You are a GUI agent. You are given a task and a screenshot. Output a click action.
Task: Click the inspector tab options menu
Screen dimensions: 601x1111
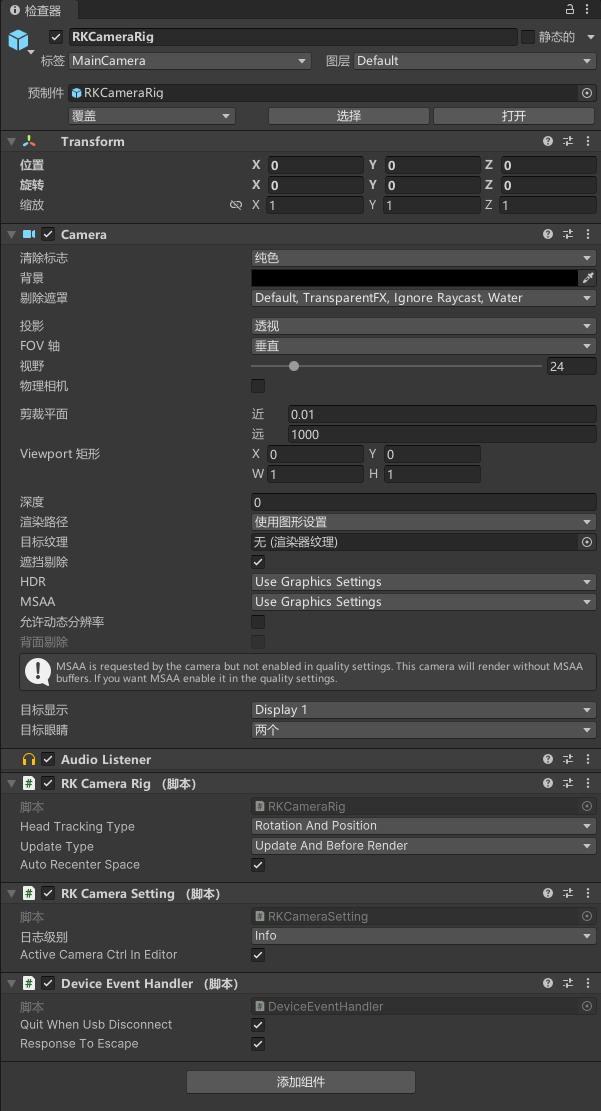588,9
